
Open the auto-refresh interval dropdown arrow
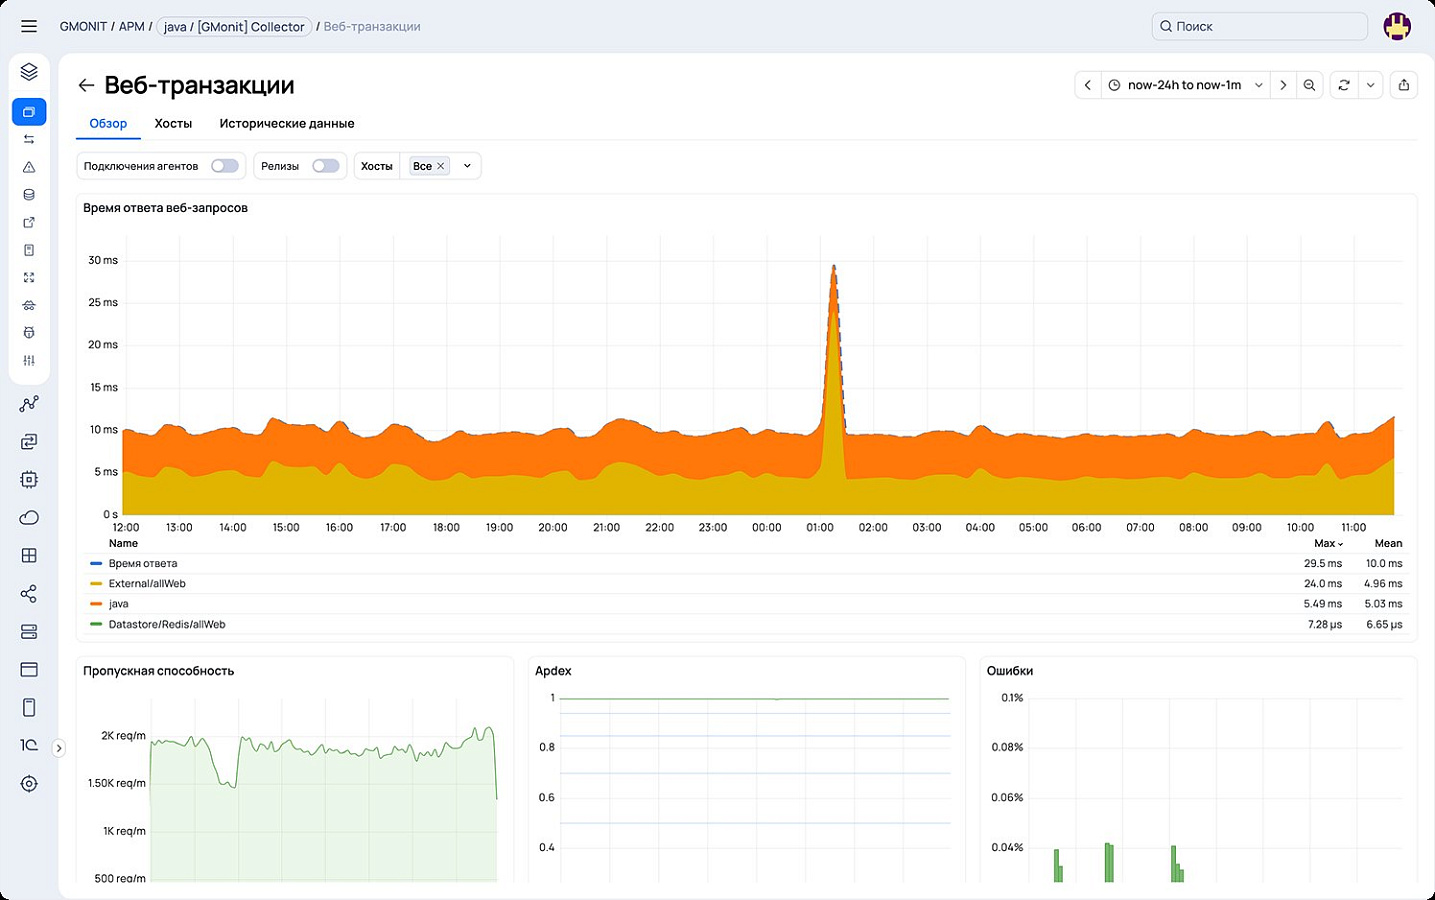pyautogui.click(x=1370, y=85)
